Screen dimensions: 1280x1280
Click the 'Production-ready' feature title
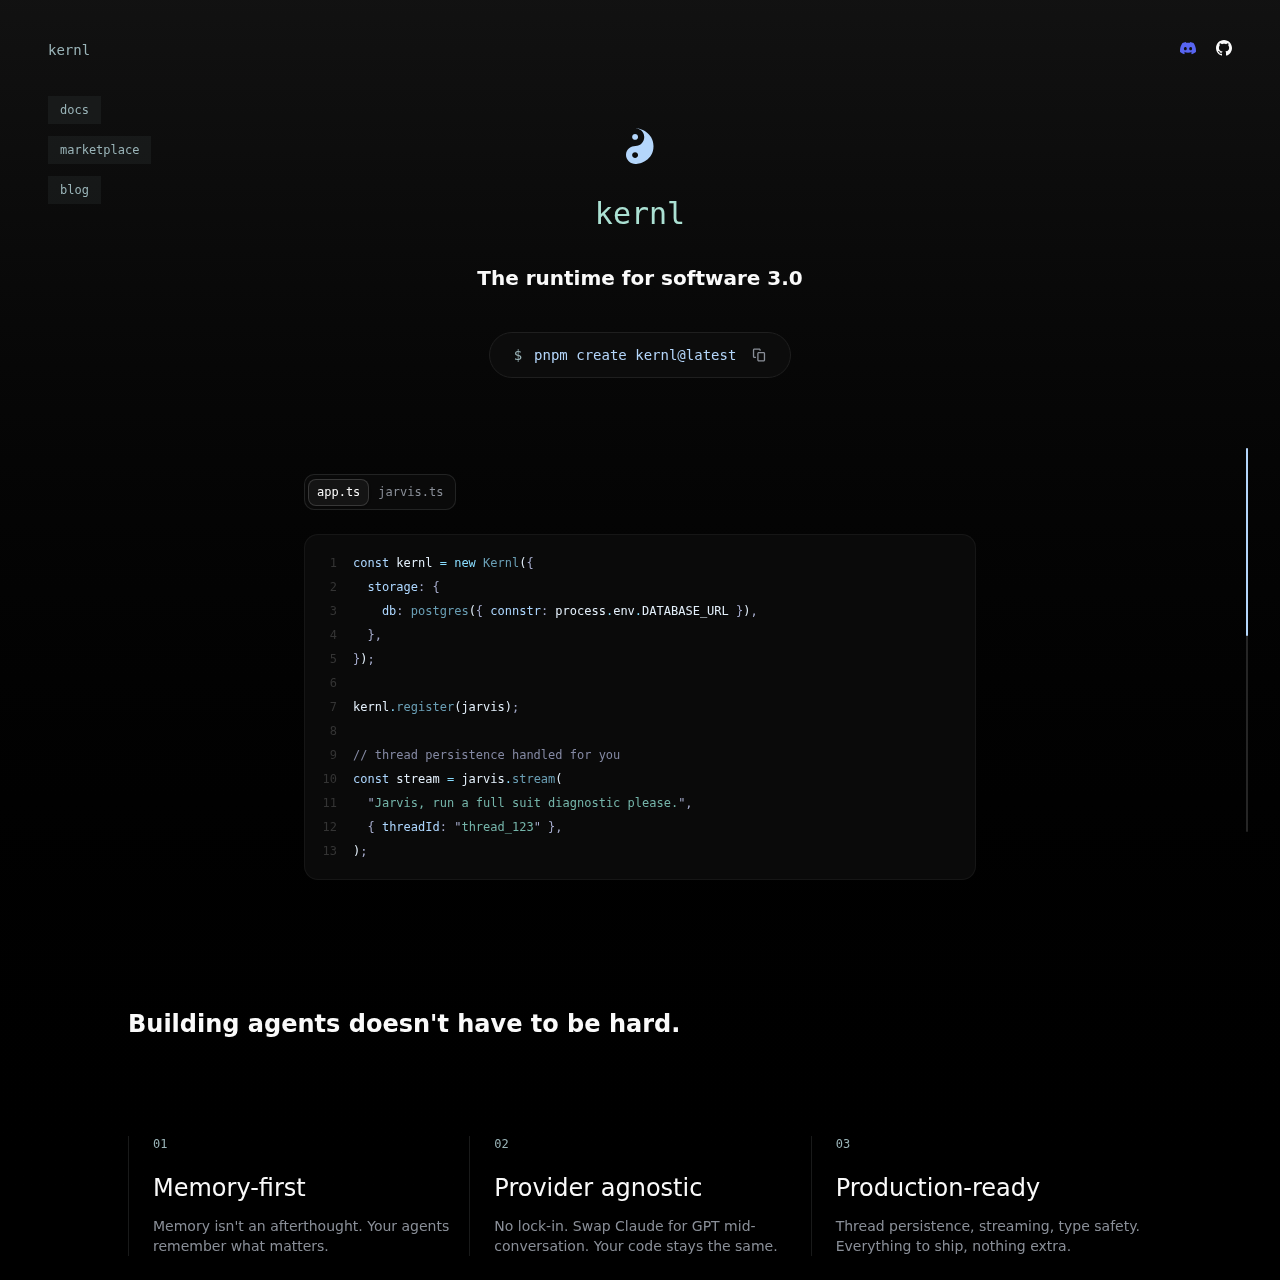point(938,1187)
